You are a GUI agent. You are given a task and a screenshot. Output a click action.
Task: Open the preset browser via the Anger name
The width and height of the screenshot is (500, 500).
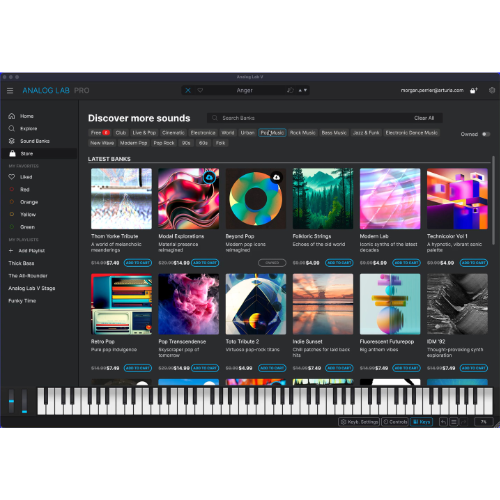click(x=245, y=90)
